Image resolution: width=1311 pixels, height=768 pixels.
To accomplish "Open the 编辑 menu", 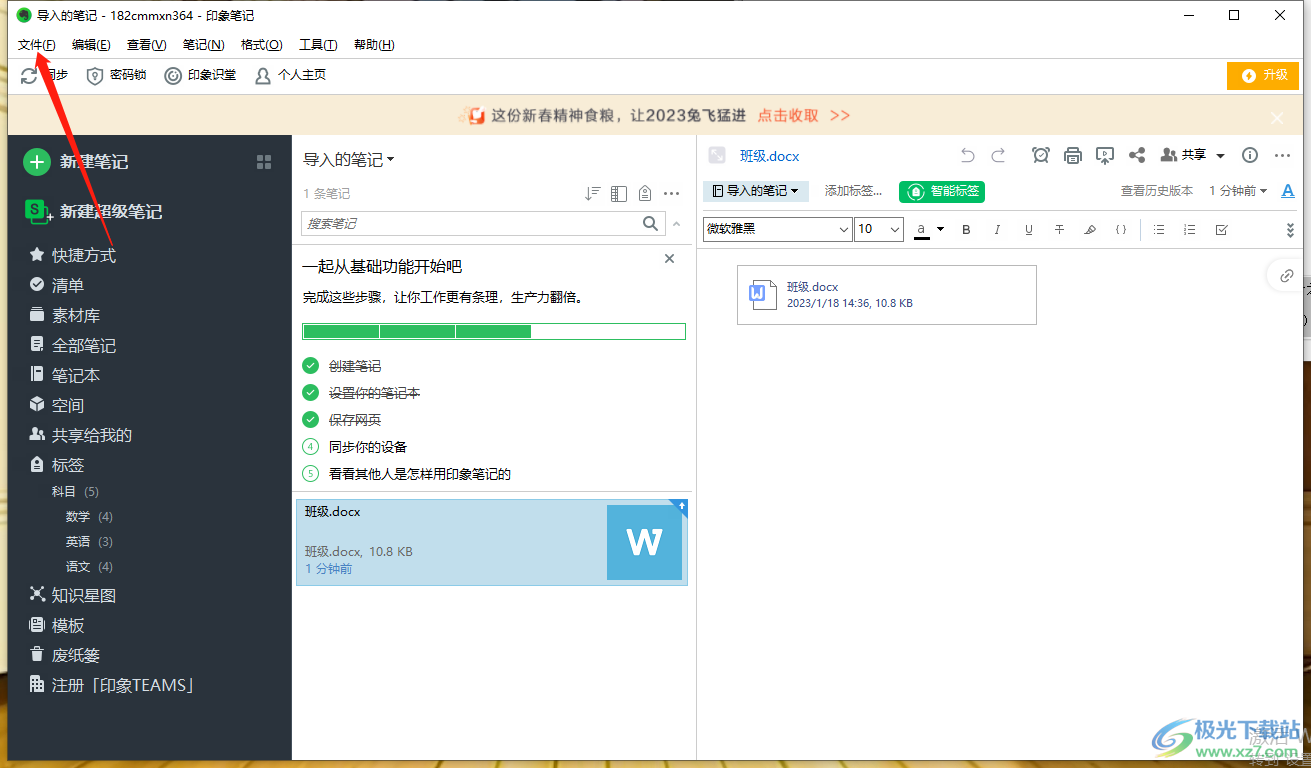I will (91, 45).
